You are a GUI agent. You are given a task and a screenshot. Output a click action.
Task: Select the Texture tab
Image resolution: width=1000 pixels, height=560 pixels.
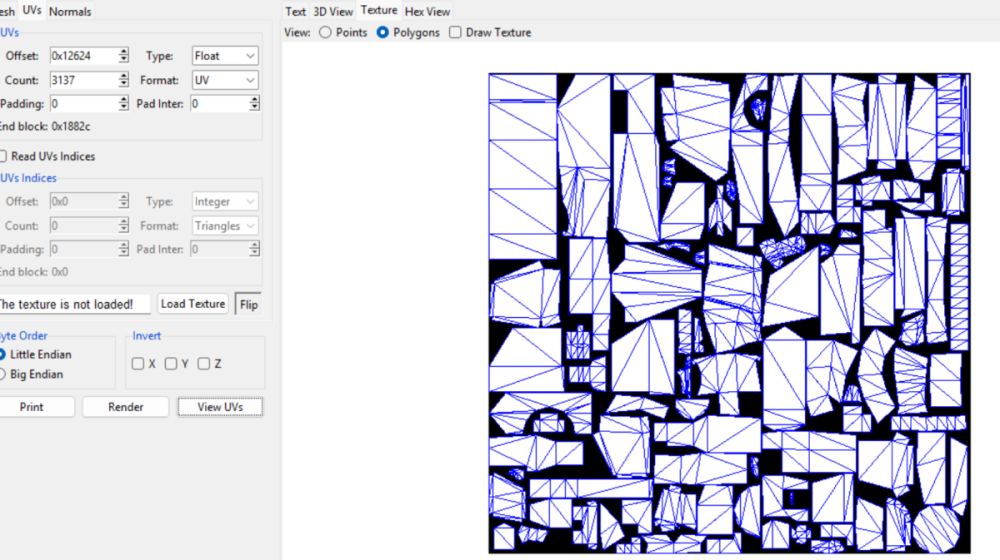[379, 10]
